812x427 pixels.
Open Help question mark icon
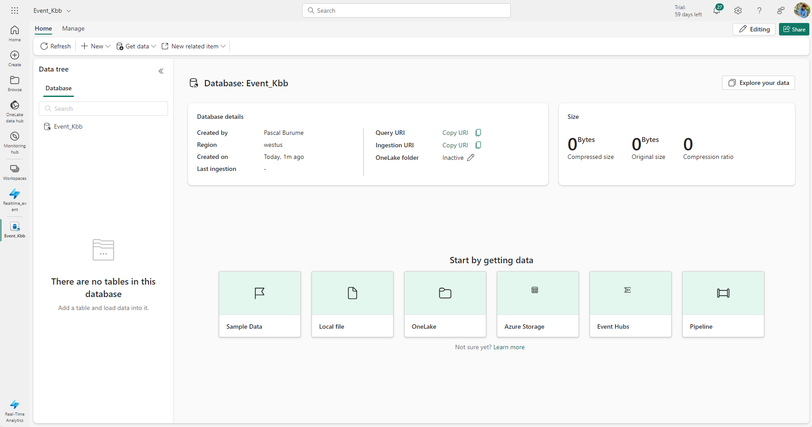pyautogui.click(x=759, y=10)
